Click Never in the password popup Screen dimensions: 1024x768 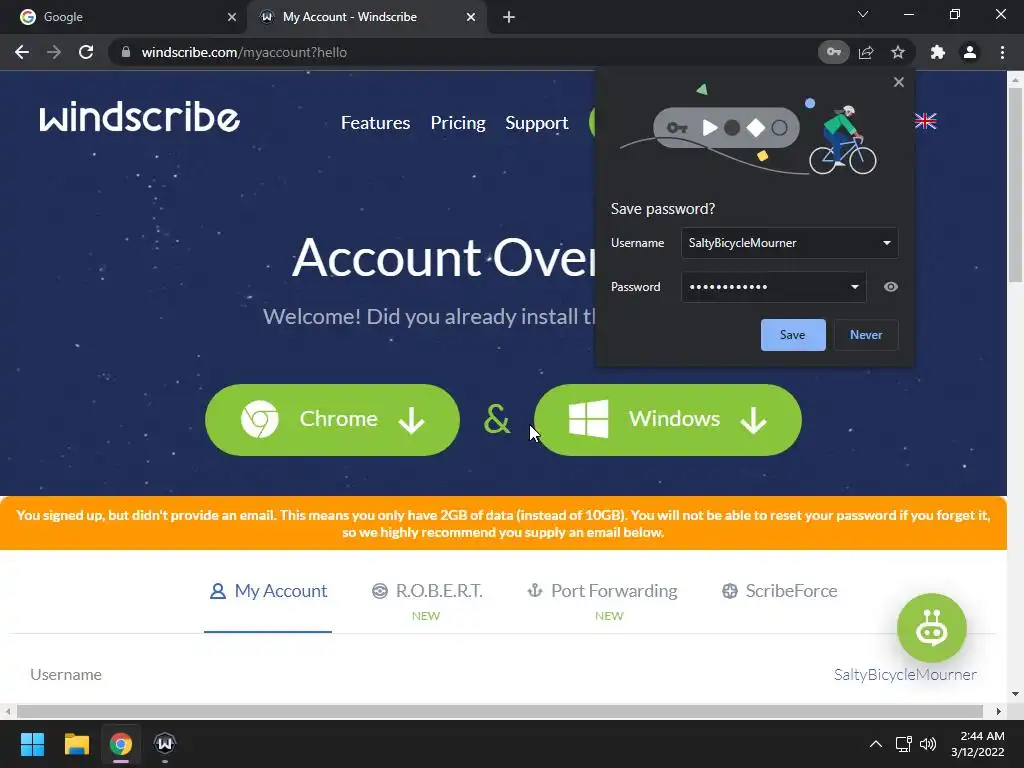click(x=866, y=334)
